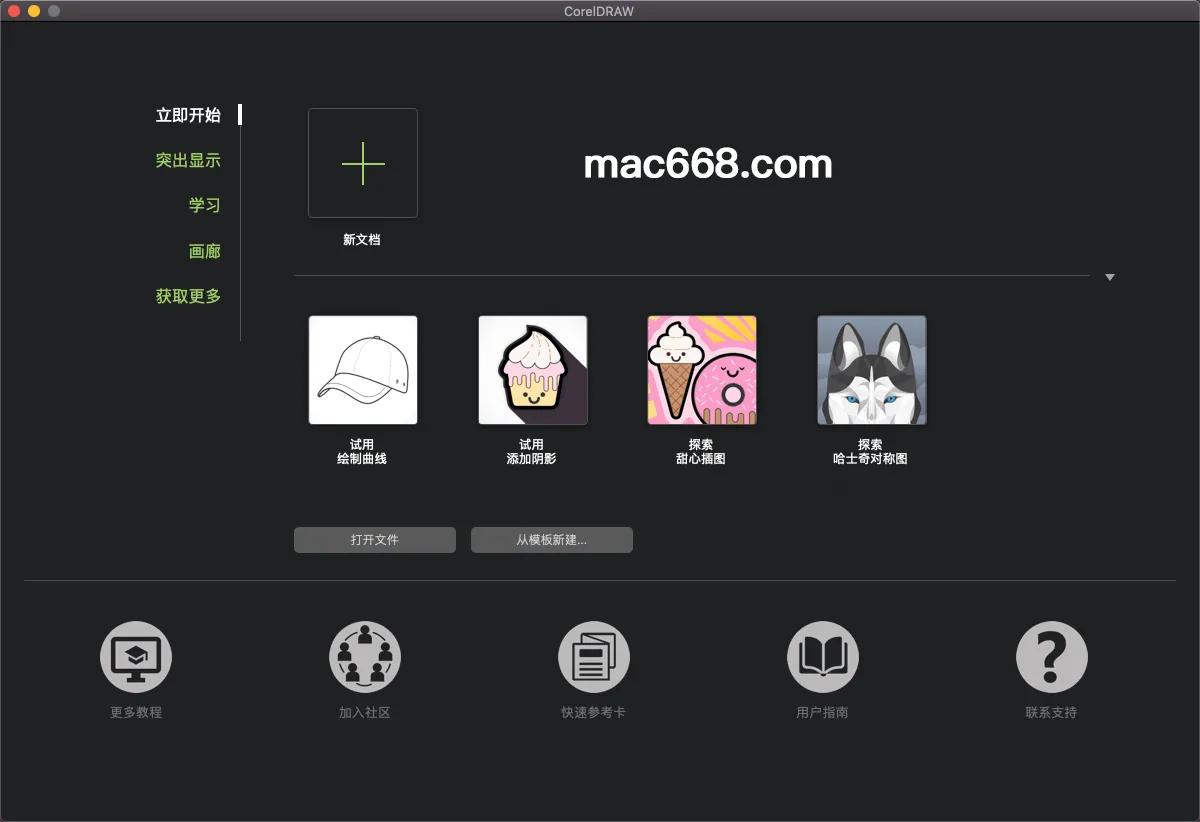Expand the recent files disclosure arrow
This screenshot has width=1200, height=822.
coord(1109,275)
